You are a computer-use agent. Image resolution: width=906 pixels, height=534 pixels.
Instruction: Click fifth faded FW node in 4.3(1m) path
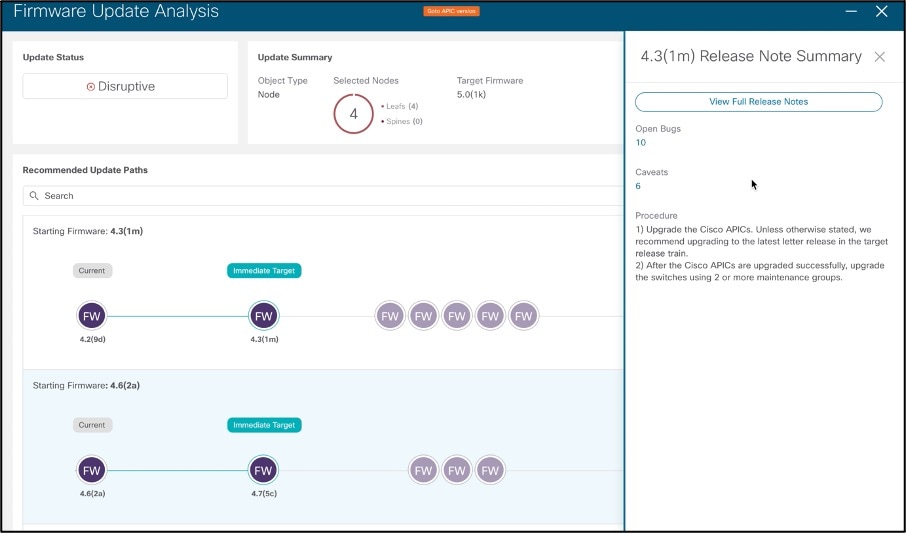[x=523, y=316]
